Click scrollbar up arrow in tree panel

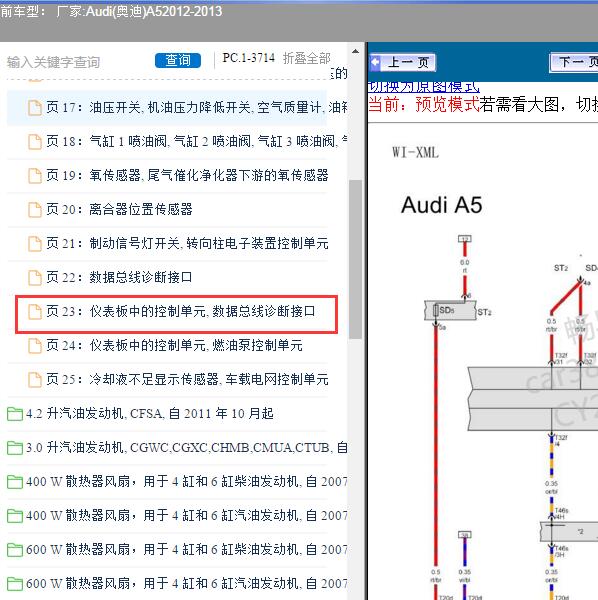tap(355, 51)
